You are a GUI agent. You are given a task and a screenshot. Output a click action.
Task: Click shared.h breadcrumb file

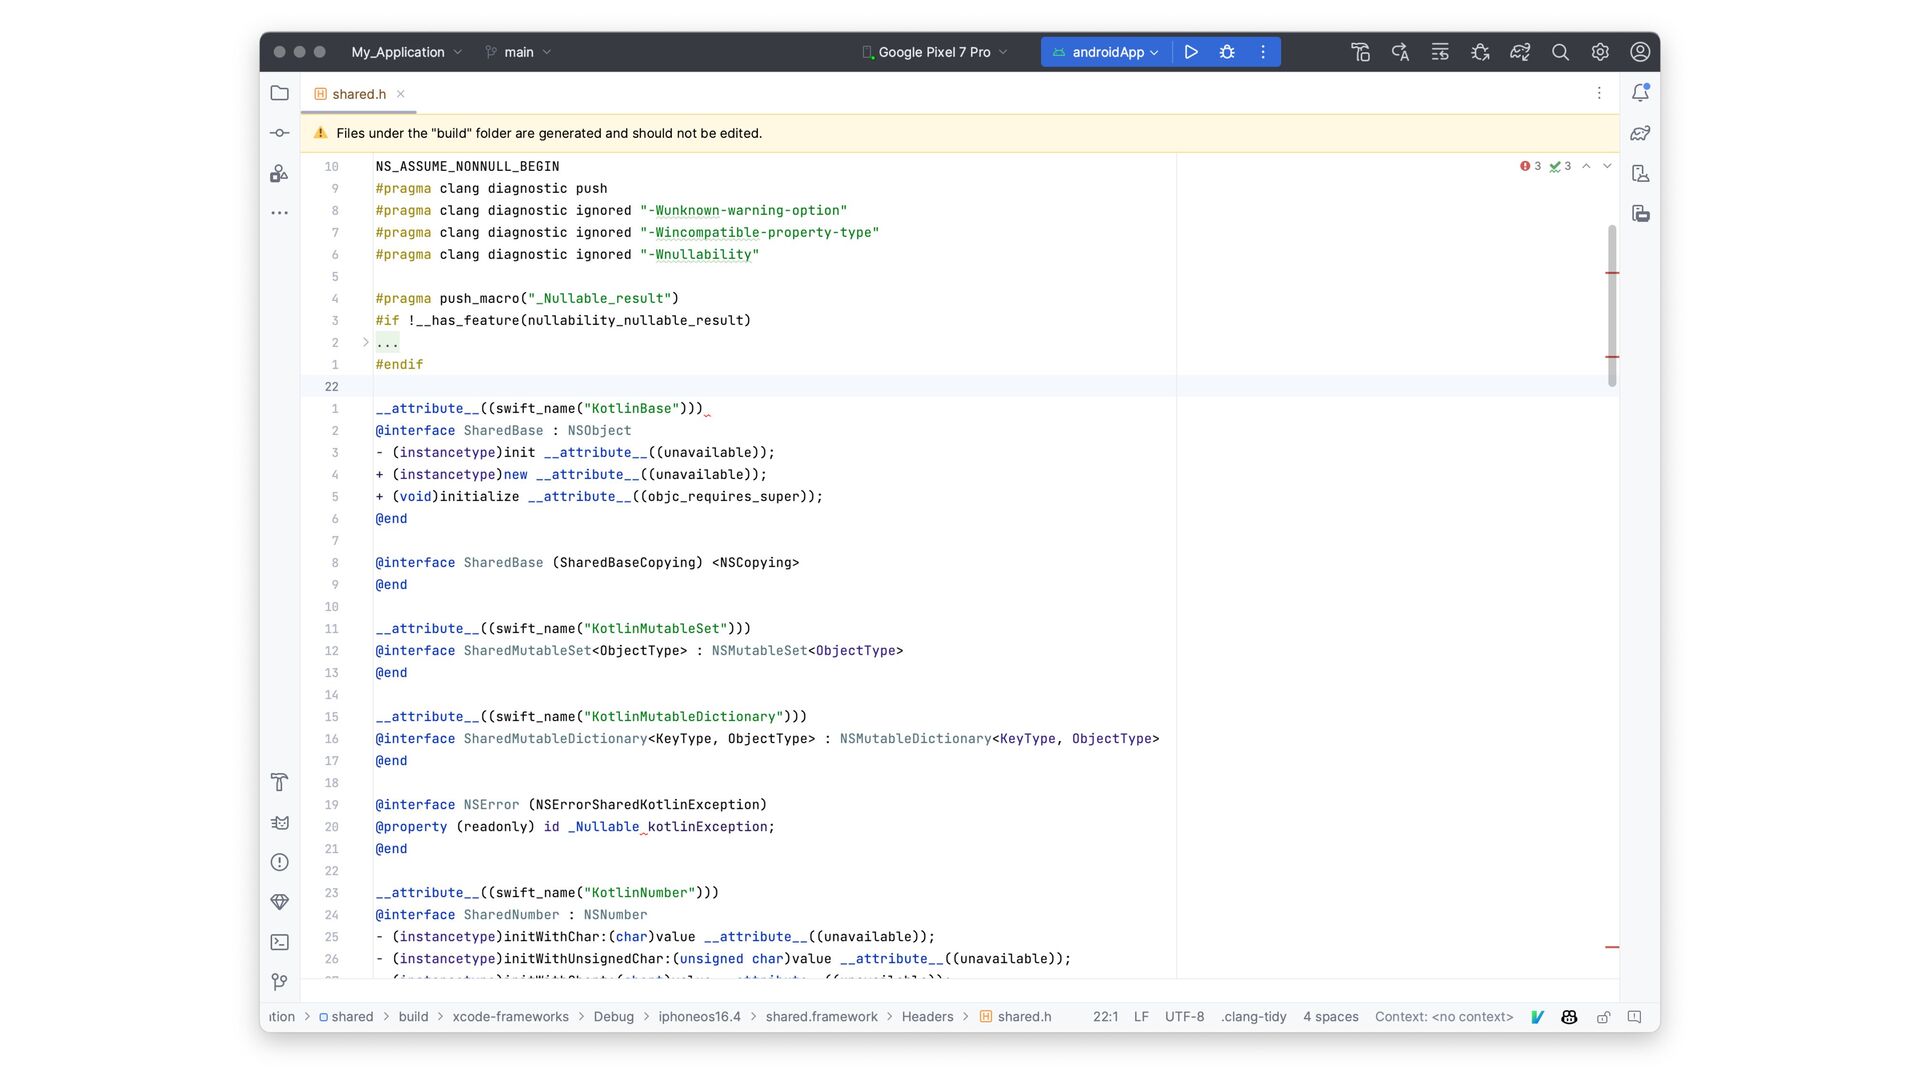tap(1015, 1017)
